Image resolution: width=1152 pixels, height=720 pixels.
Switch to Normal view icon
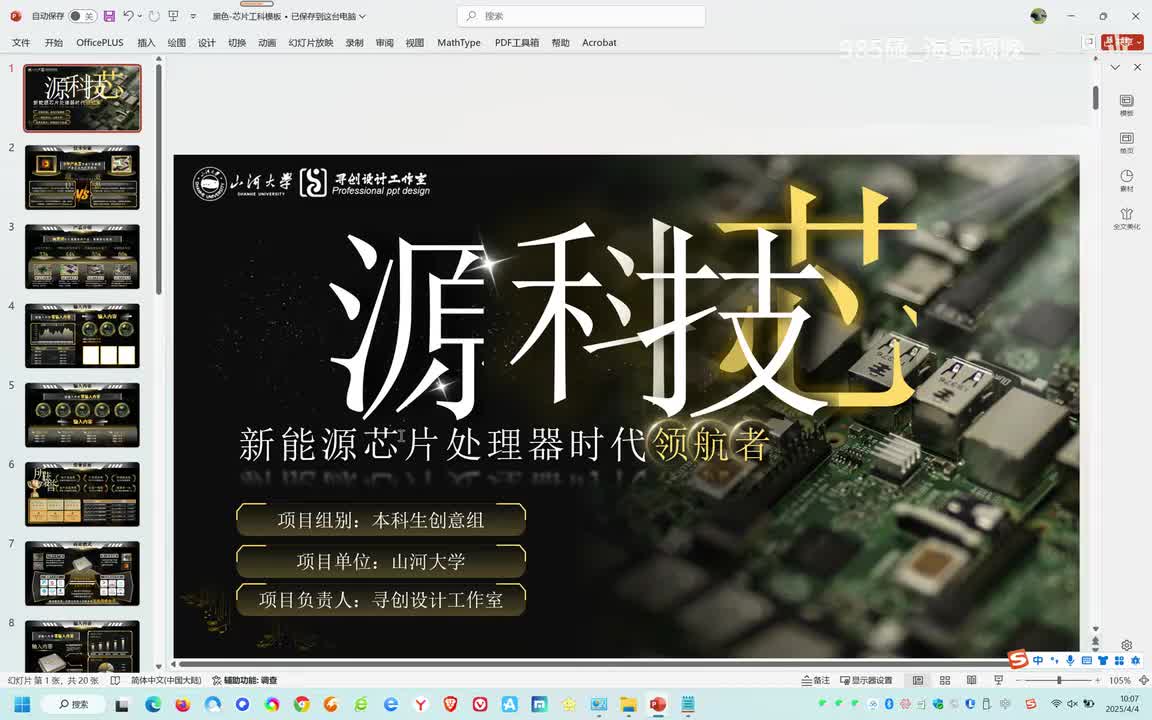[x=918, y=680]
